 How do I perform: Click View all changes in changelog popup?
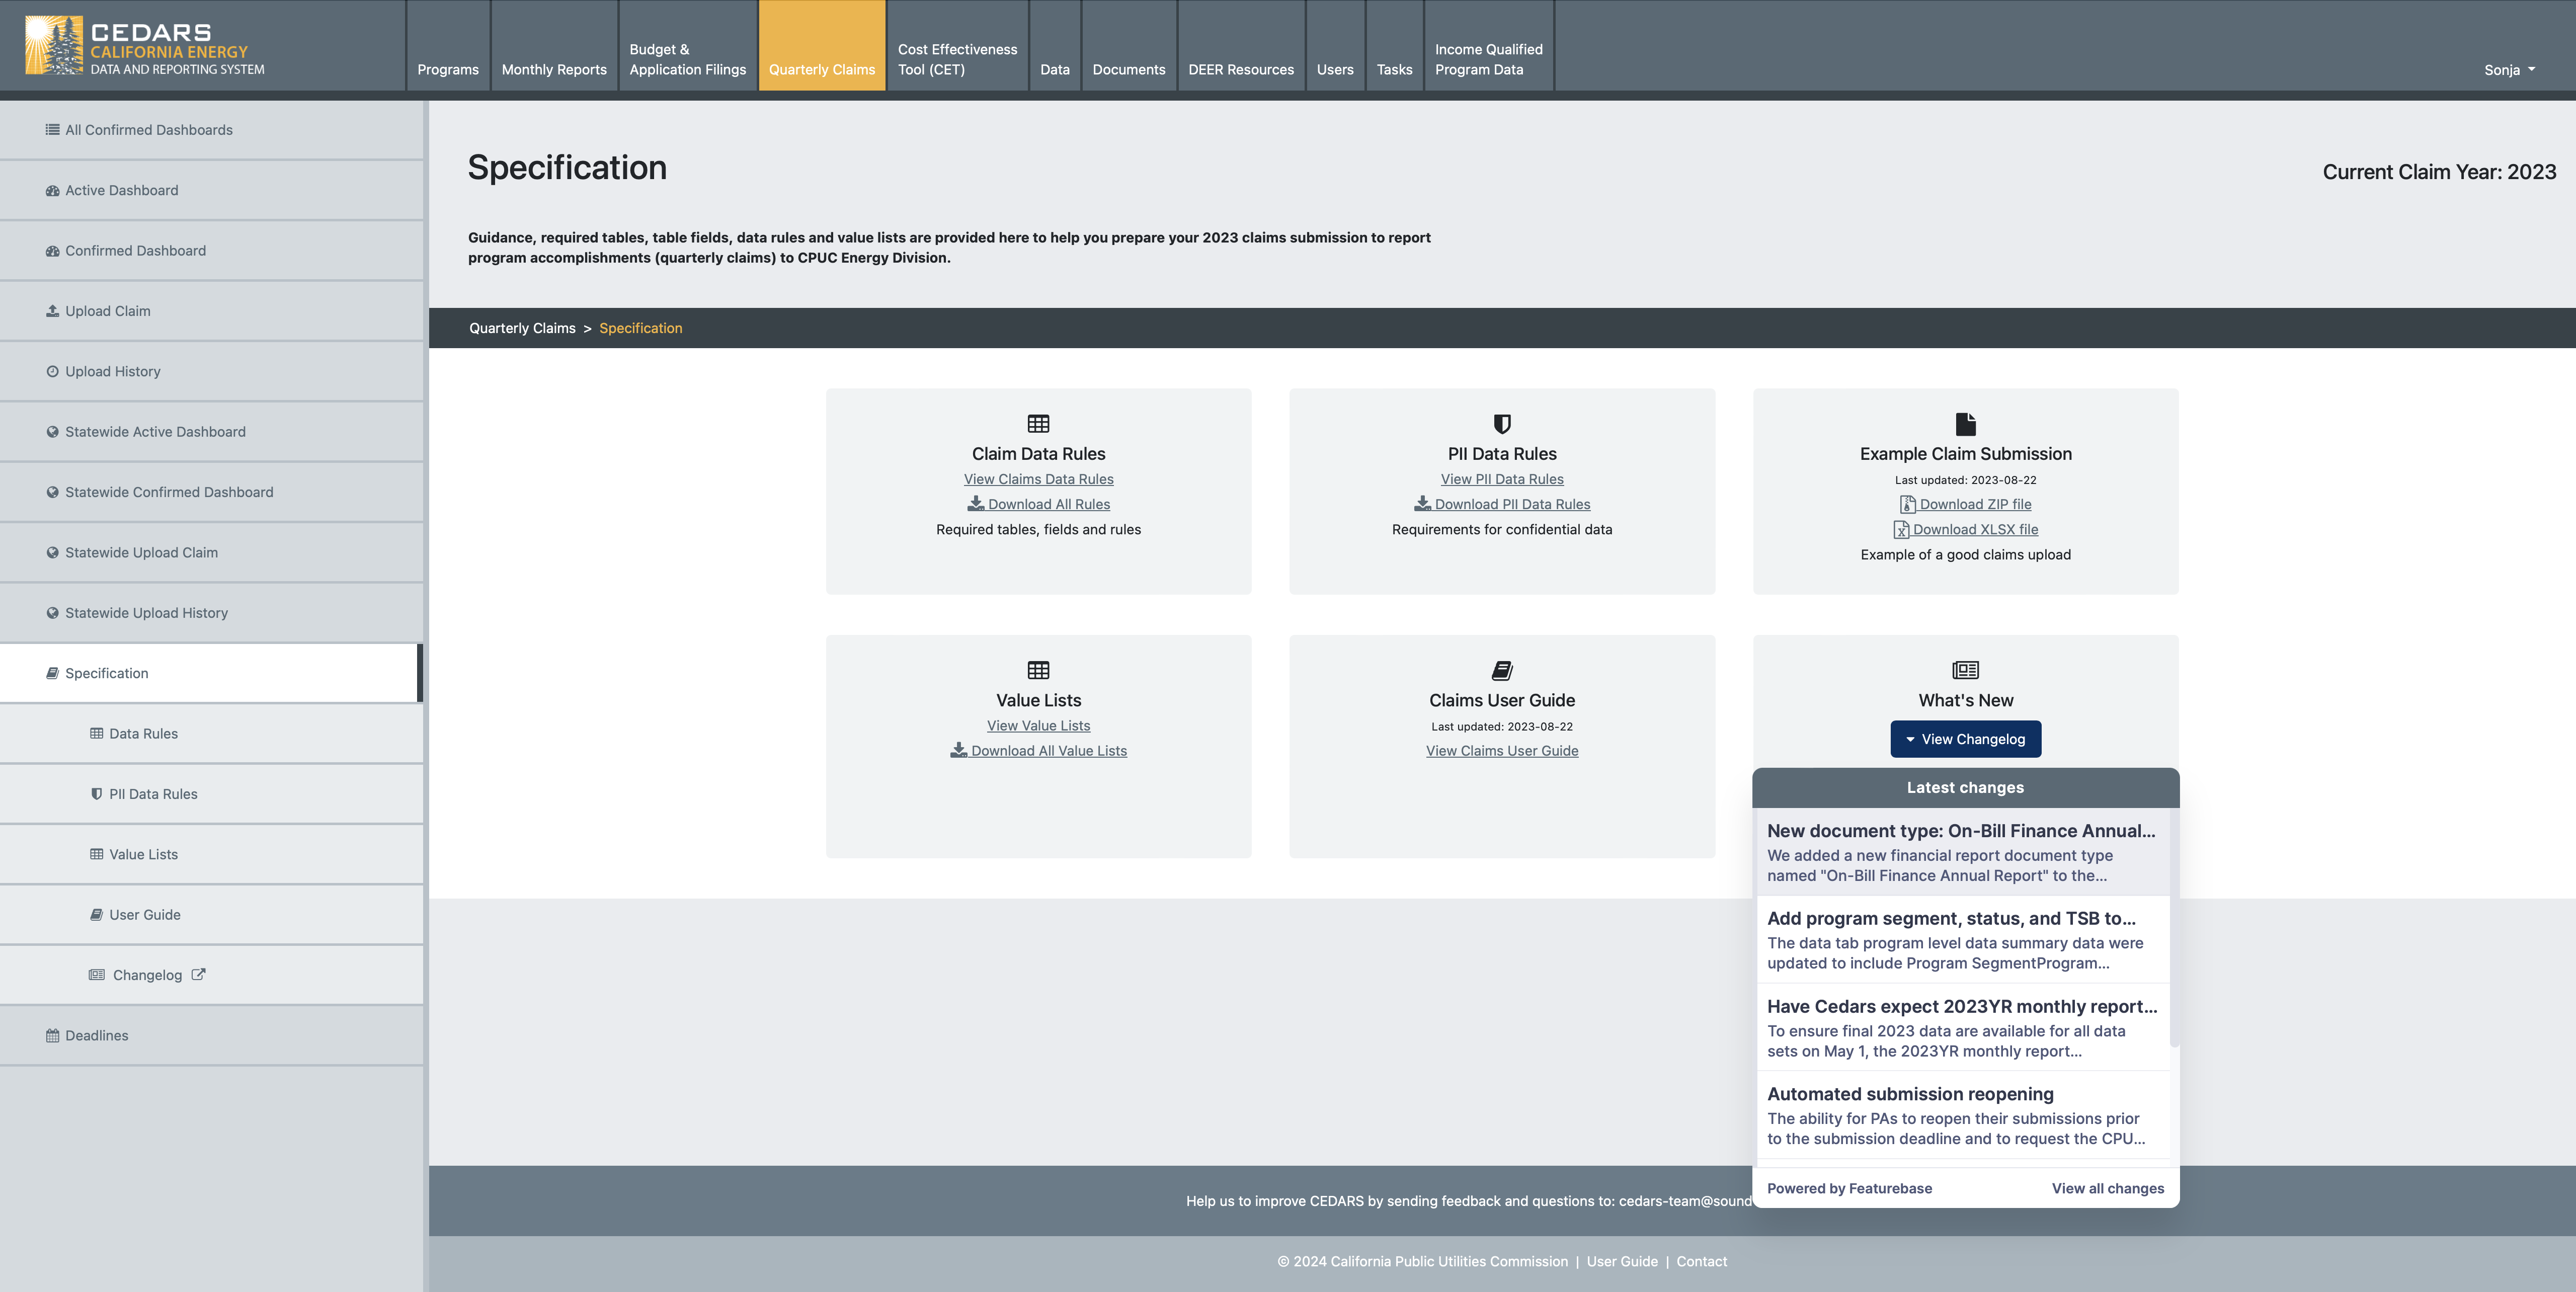2107,1188
